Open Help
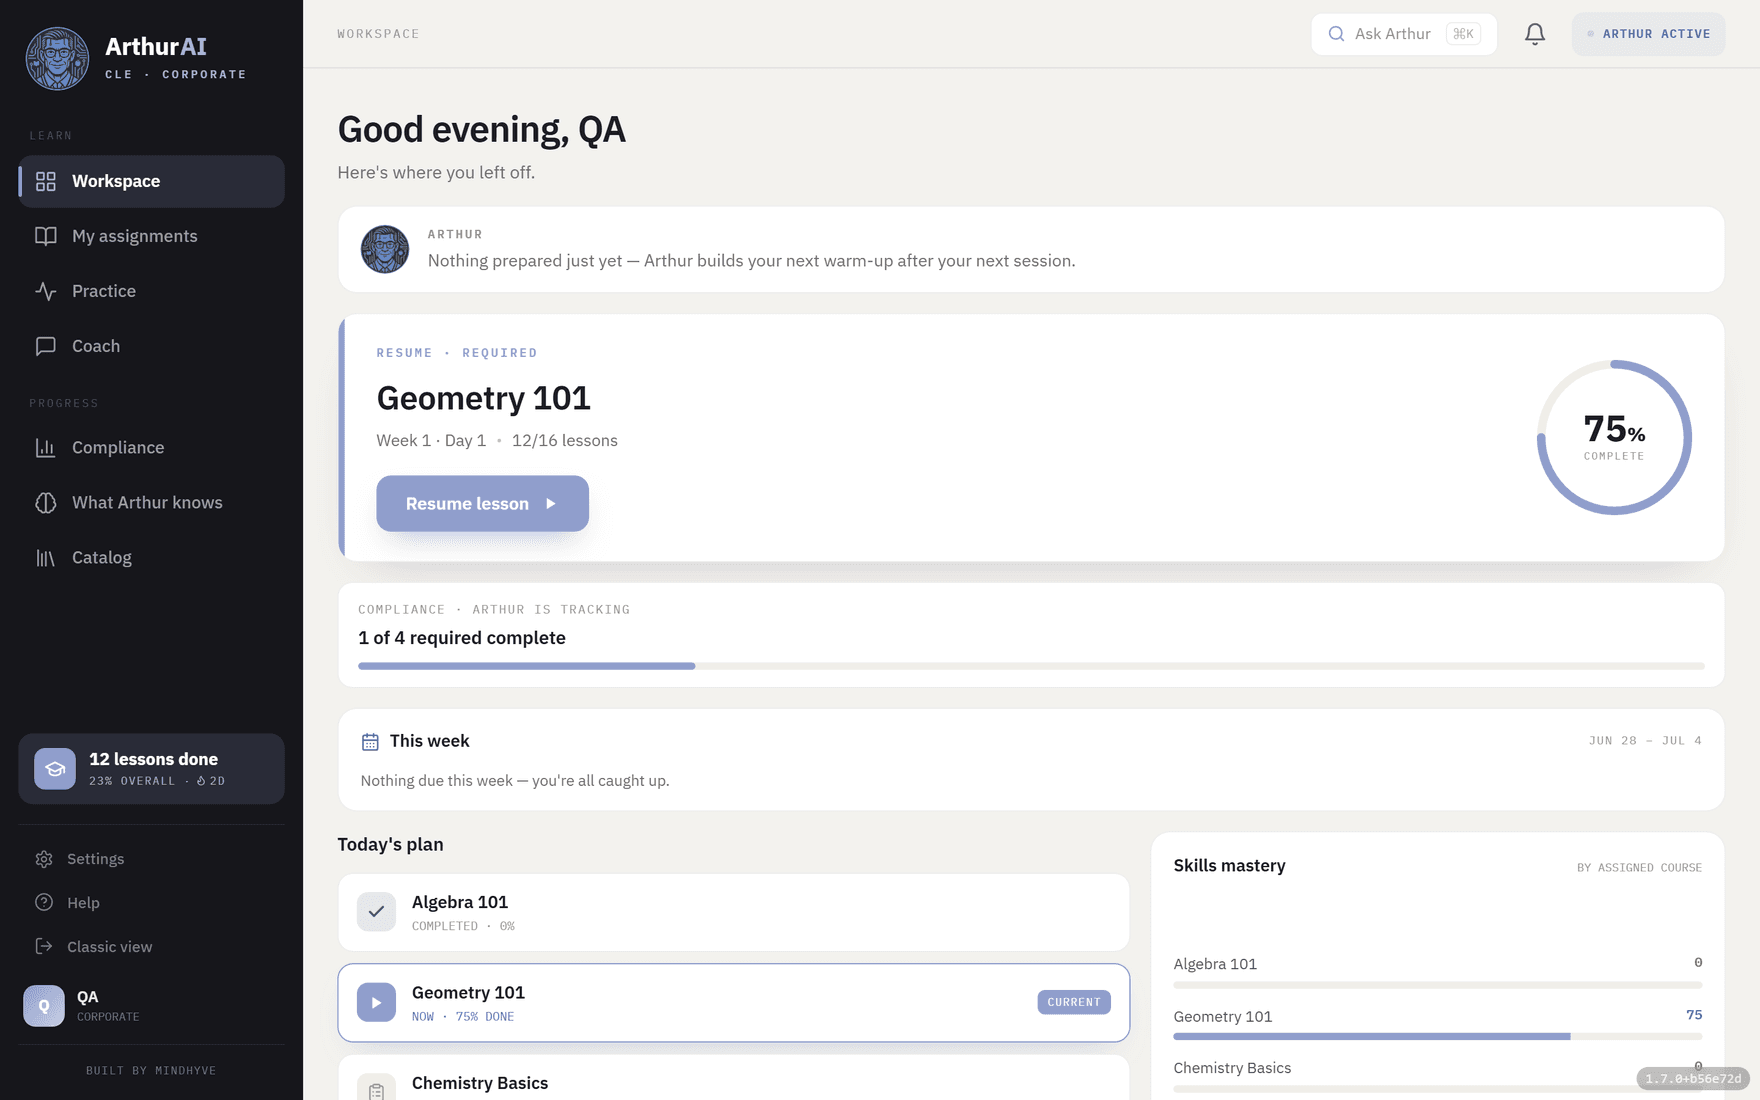Image resolution: width=1760 pixels, height=1100 pixels. 151,903
